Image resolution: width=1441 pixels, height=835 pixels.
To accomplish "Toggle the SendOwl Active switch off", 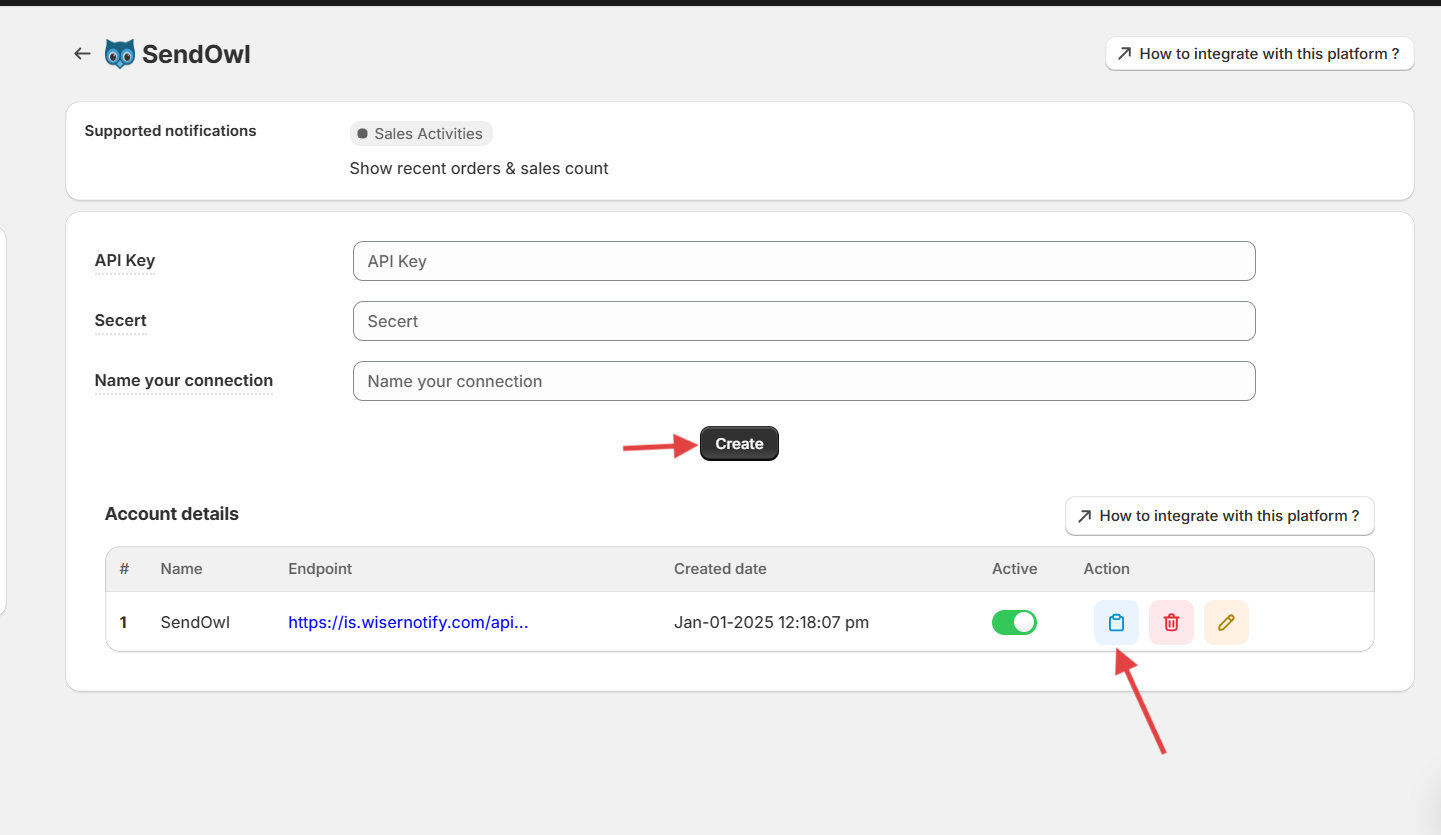I will (x=1014, y=622).
